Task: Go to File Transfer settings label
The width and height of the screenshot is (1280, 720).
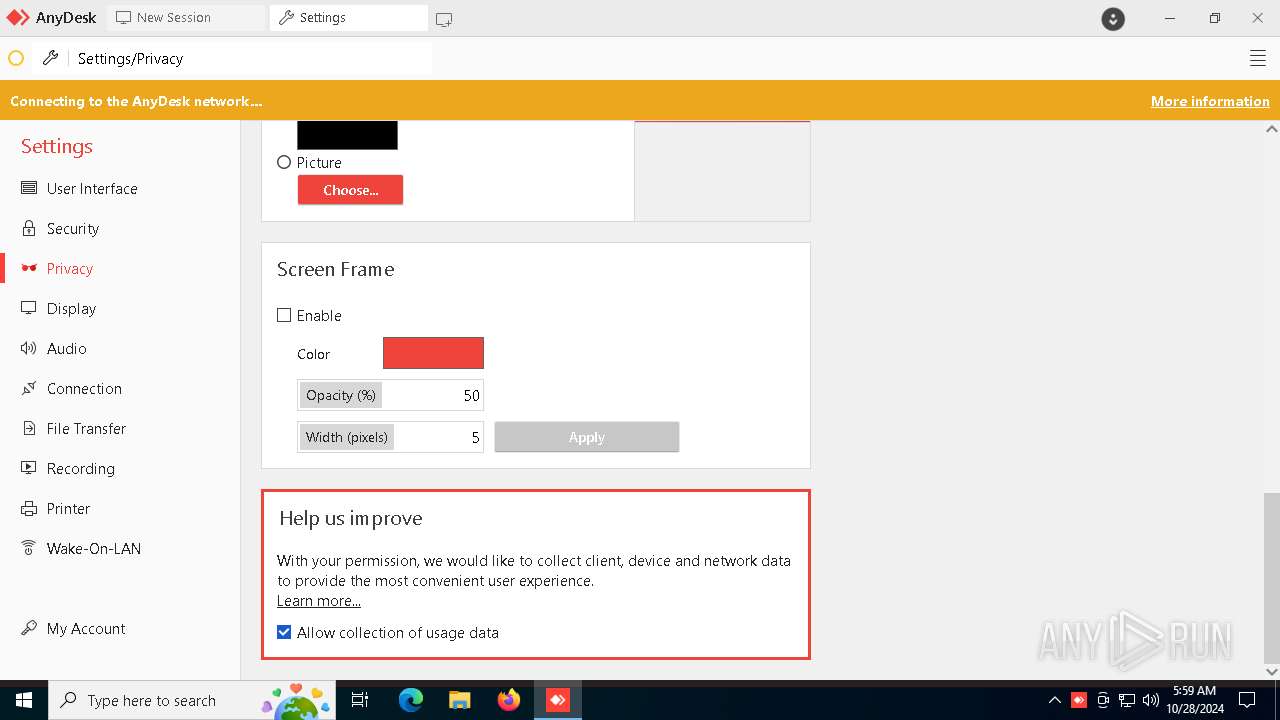Action: 86,428
